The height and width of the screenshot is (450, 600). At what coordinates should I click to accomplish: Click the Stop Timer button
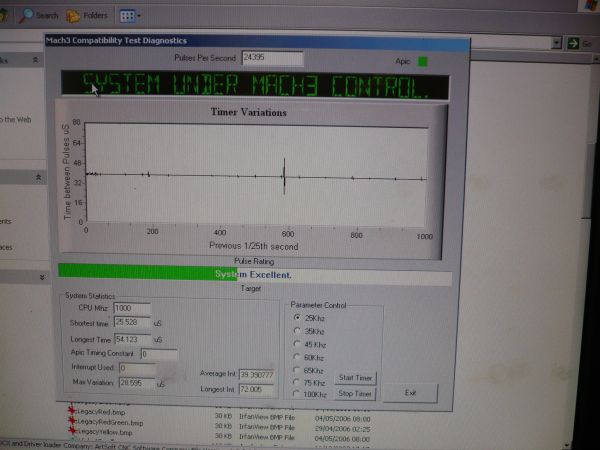click(x=355, y=393)
